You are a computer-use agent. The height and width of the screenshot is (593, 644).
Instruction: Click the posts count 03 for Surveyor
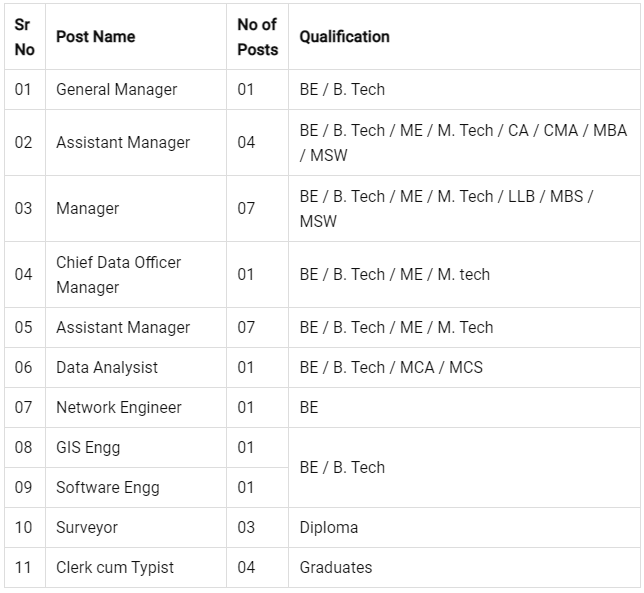(246, 528)
